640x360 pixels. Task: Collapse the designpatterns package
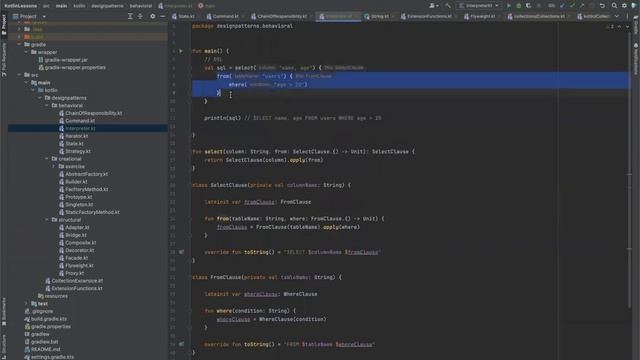click(40, 98)
